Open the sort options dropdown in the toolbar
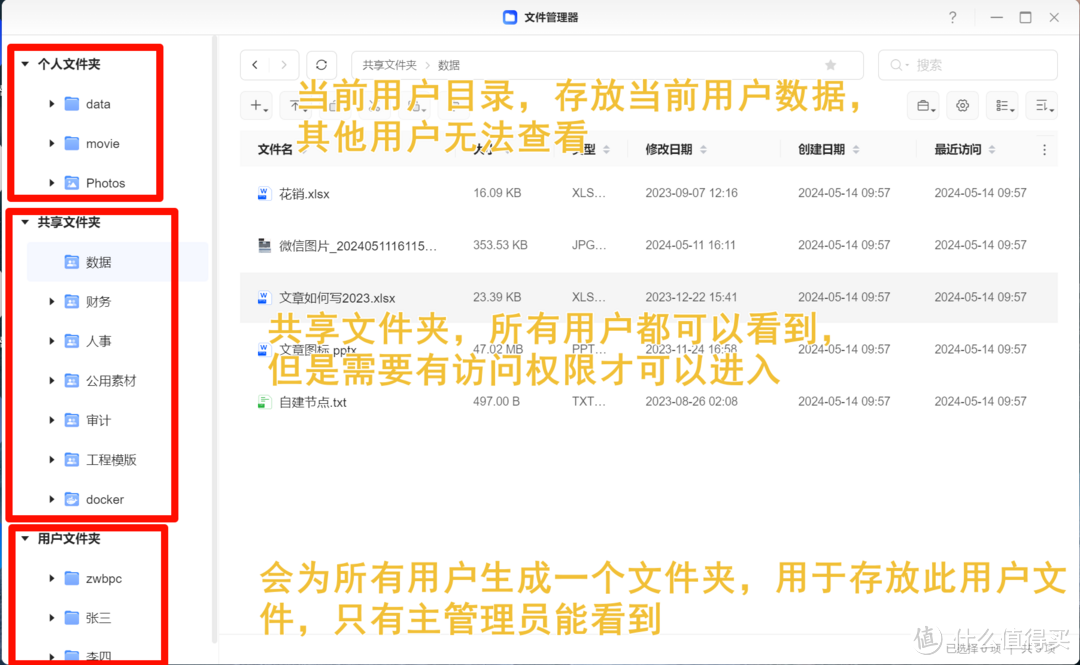 coord(1042,105)
